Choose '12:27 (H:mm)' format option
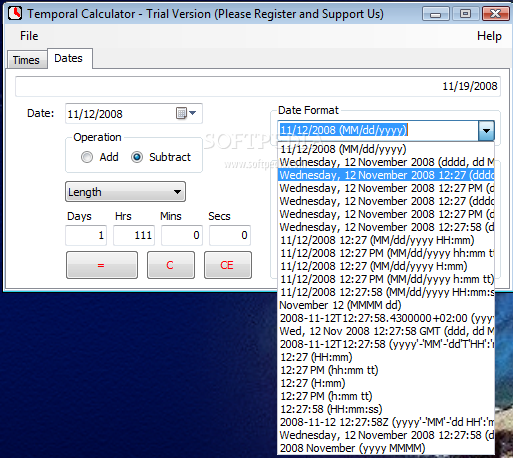This screenshot has width=513, height=458. (386, 383)
